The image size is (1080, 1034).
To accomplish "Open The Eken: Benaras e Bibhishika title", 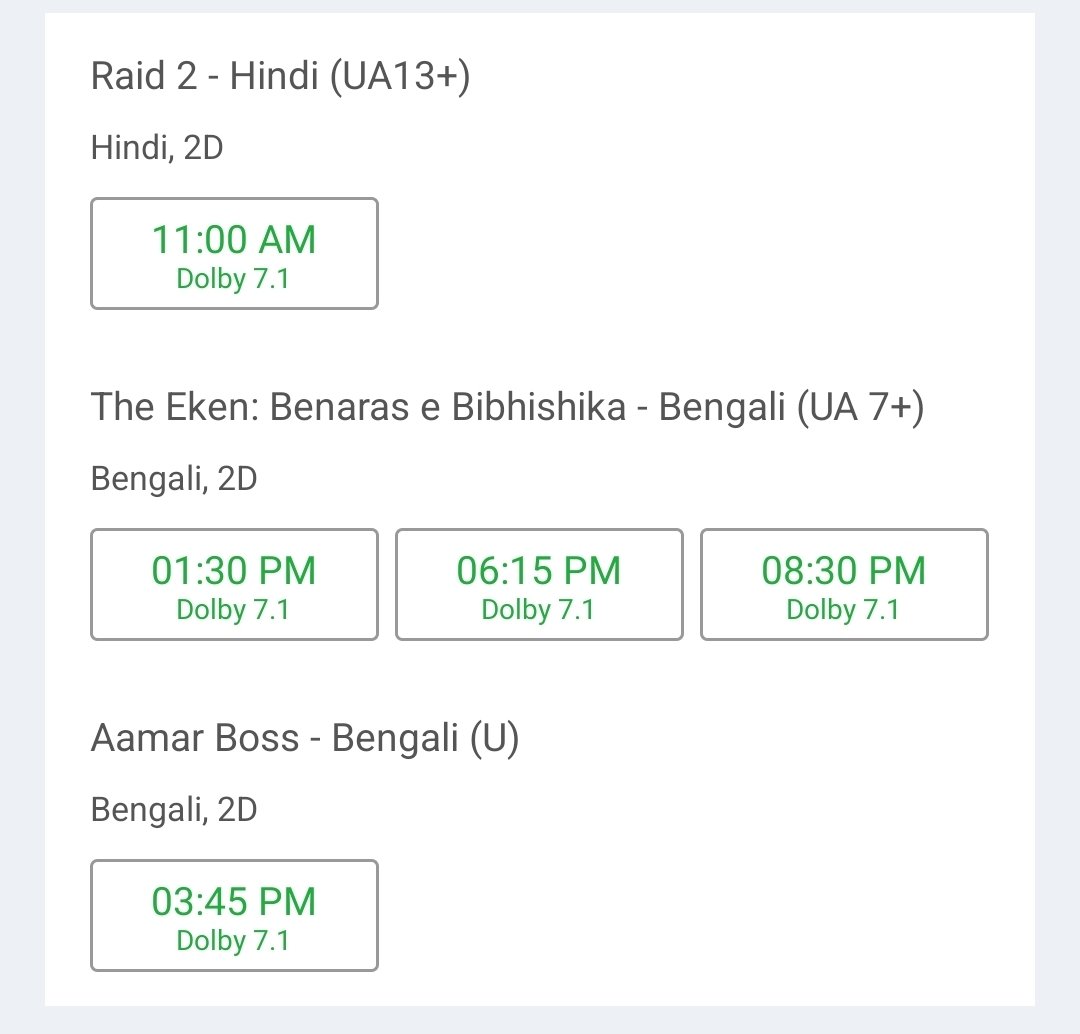I will [508, 406].
